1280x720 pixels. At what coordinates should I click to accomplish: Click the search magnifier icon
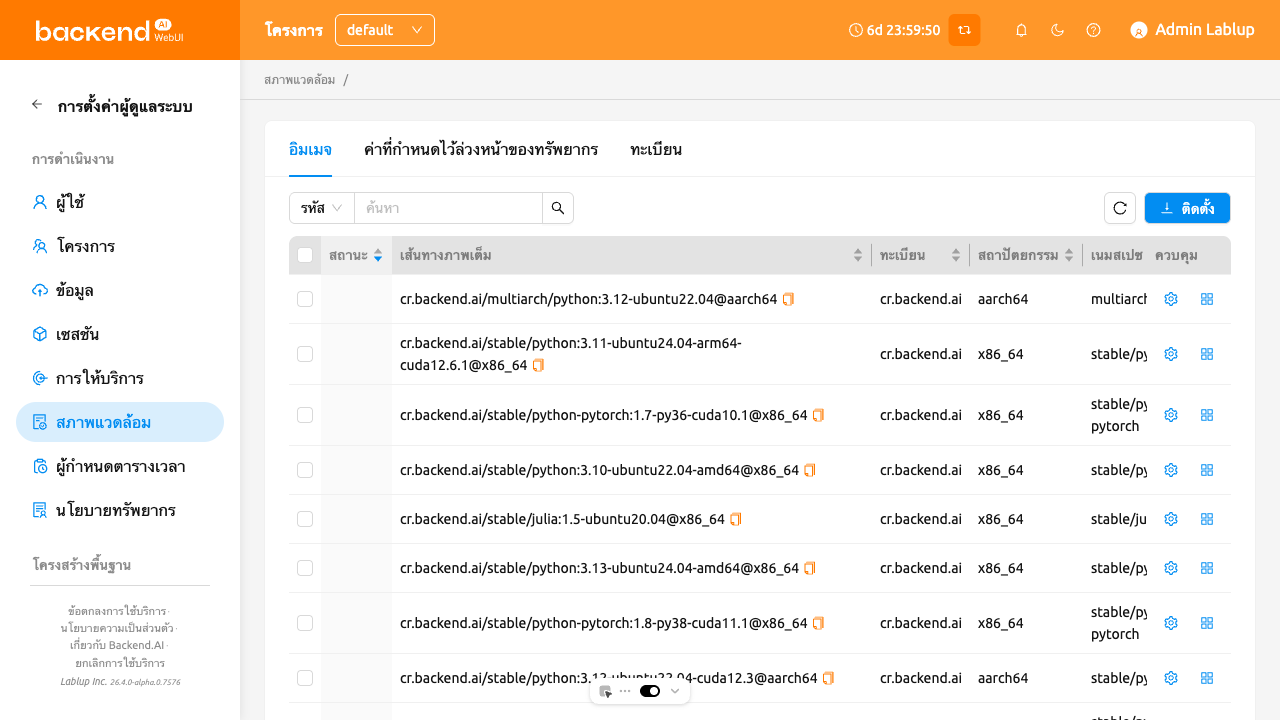(x=558, y=208)
